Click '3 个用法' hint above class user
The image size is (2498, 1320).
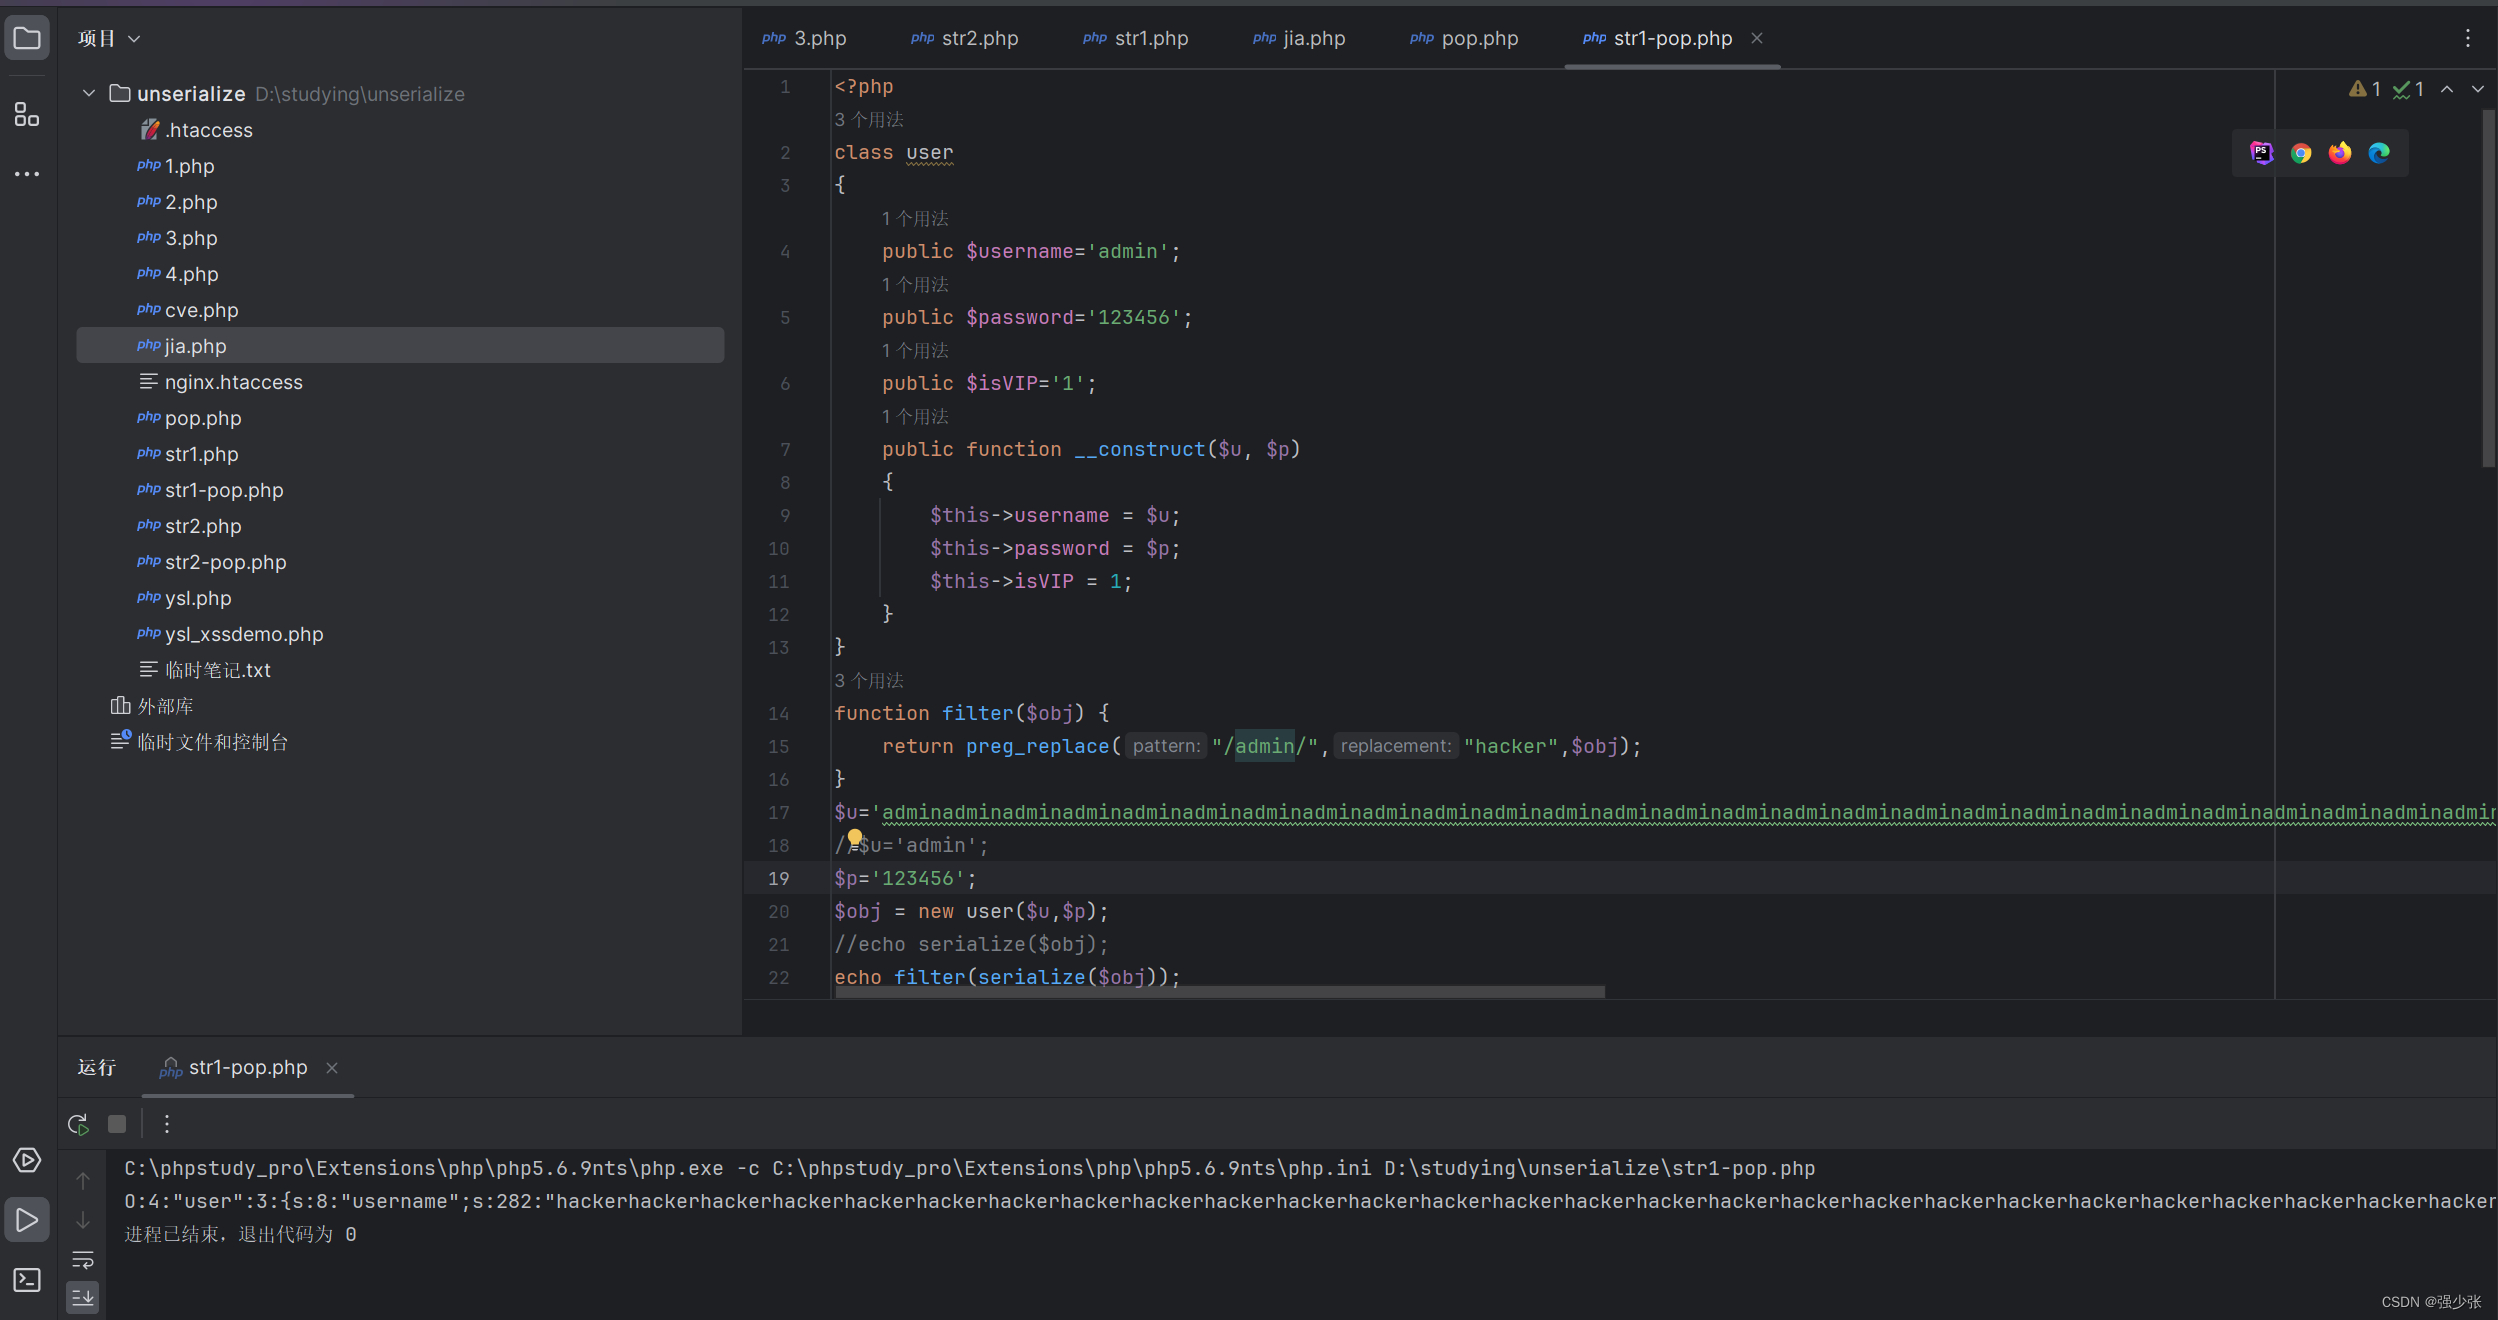(x=869, y=119)
